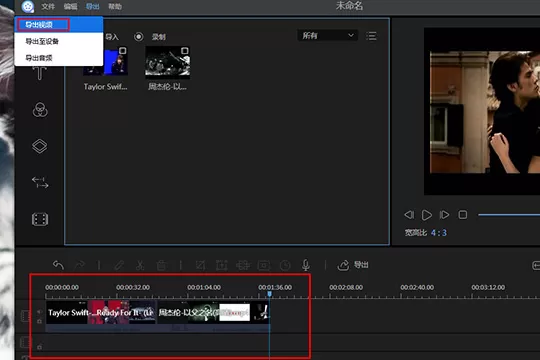Open the Text tool in sidebar
This screenshot has width=540, height=360.
click(40, 73)
